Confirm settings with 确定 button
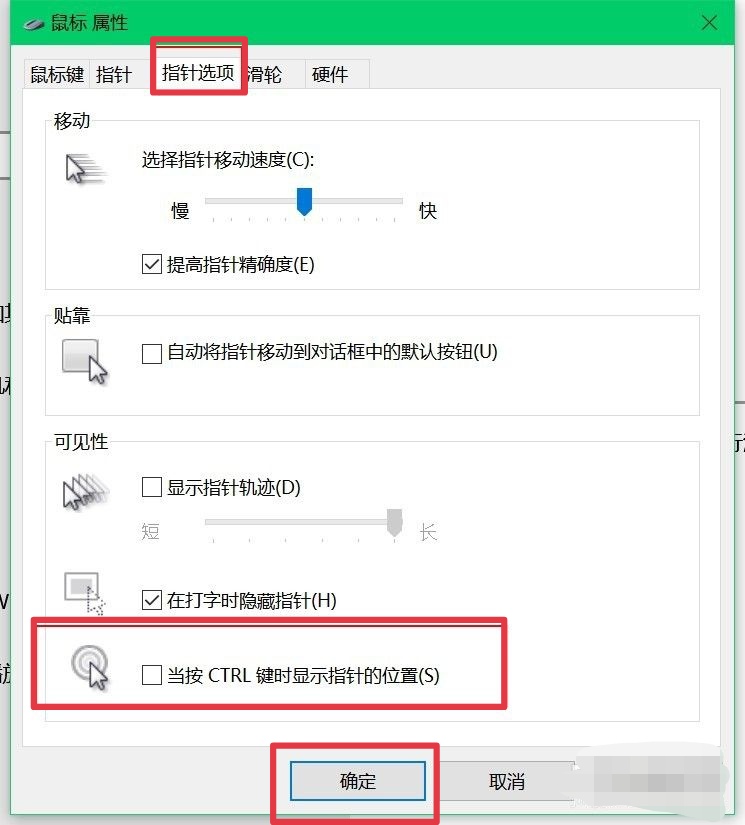Image resolution: width=745 pixels, height=825 pixels. click(358, 781)
